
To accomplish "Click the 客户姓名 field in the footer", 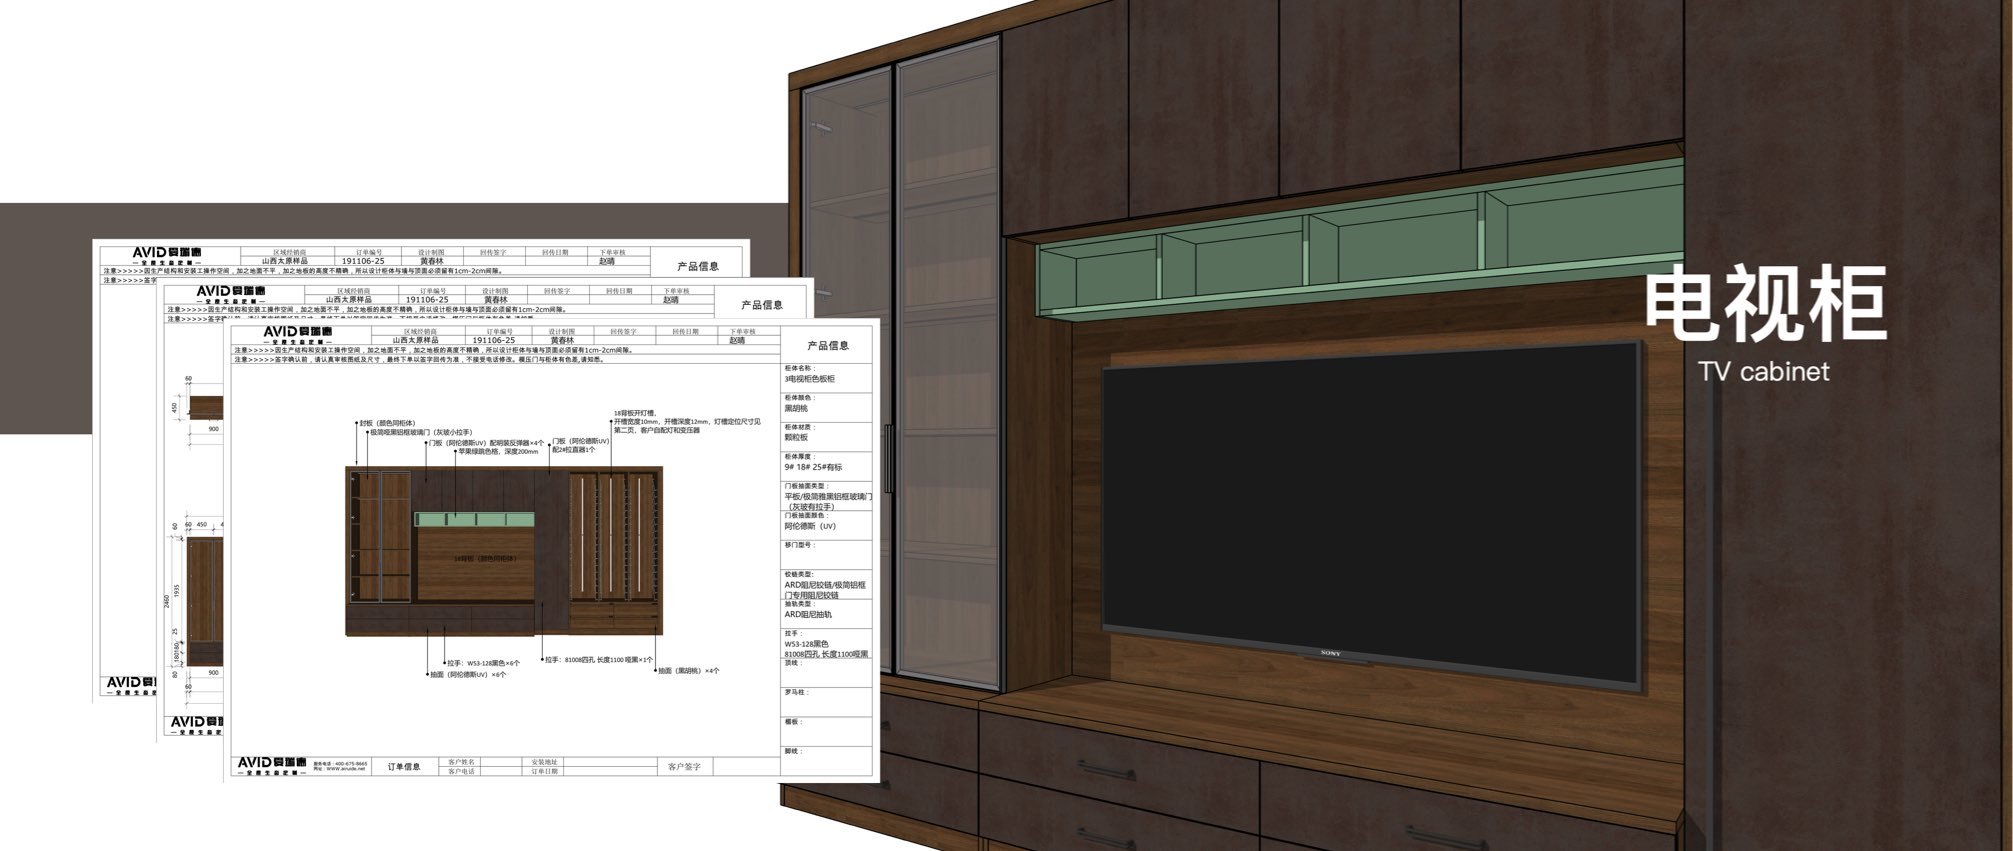I will (462, 762).
